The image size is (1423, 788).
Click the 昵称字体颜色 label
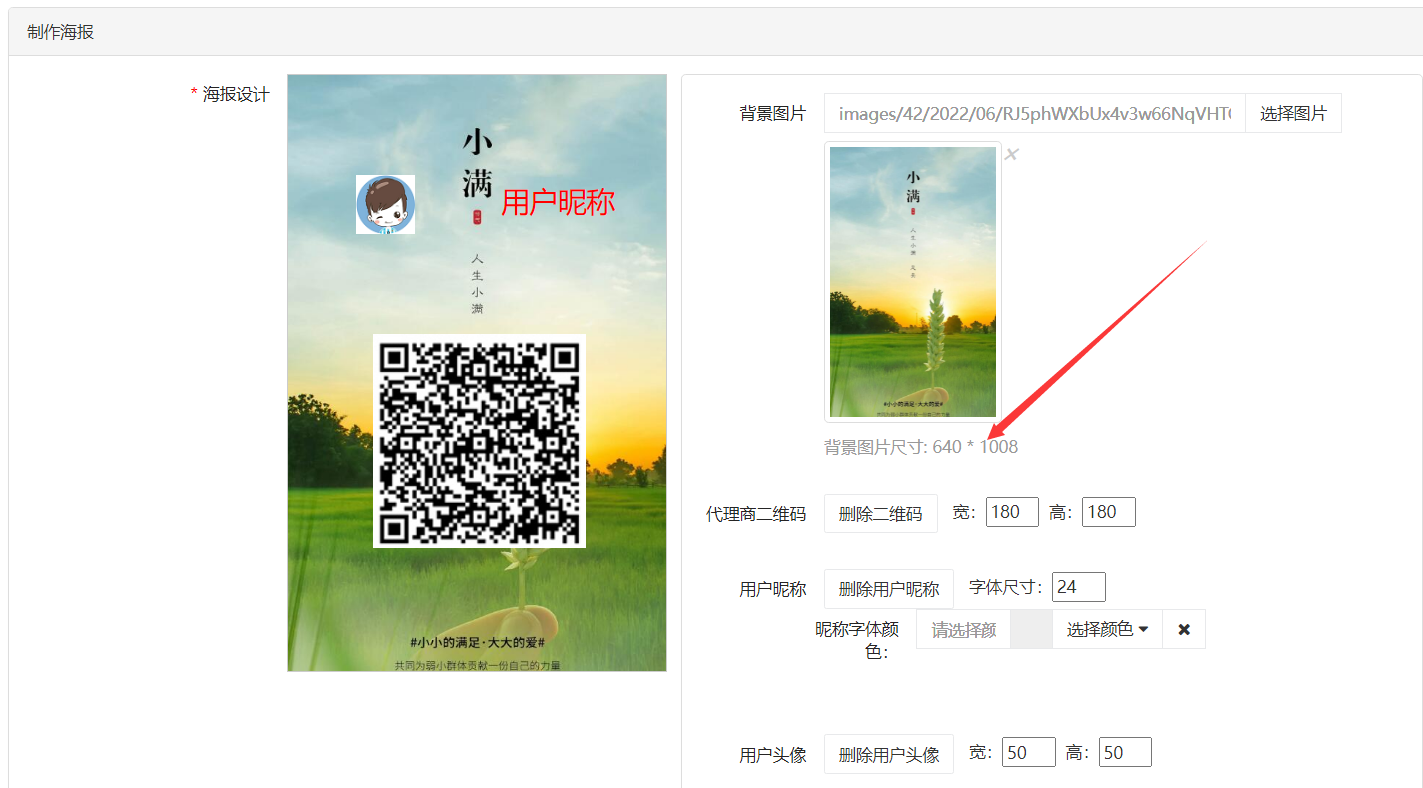(x=857, y=640)
